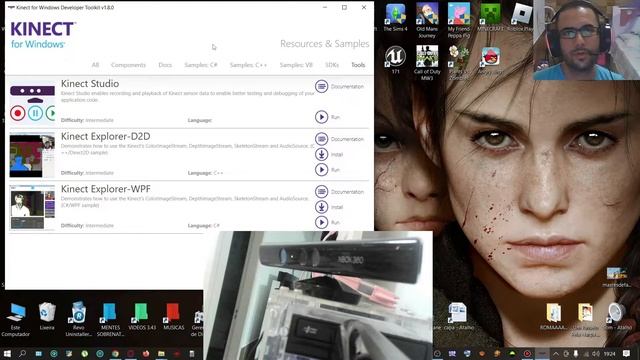Viewport: 640px width, 360px height.
Task: Select Old Man's Journey desktop icon
Action: (427, 21)
